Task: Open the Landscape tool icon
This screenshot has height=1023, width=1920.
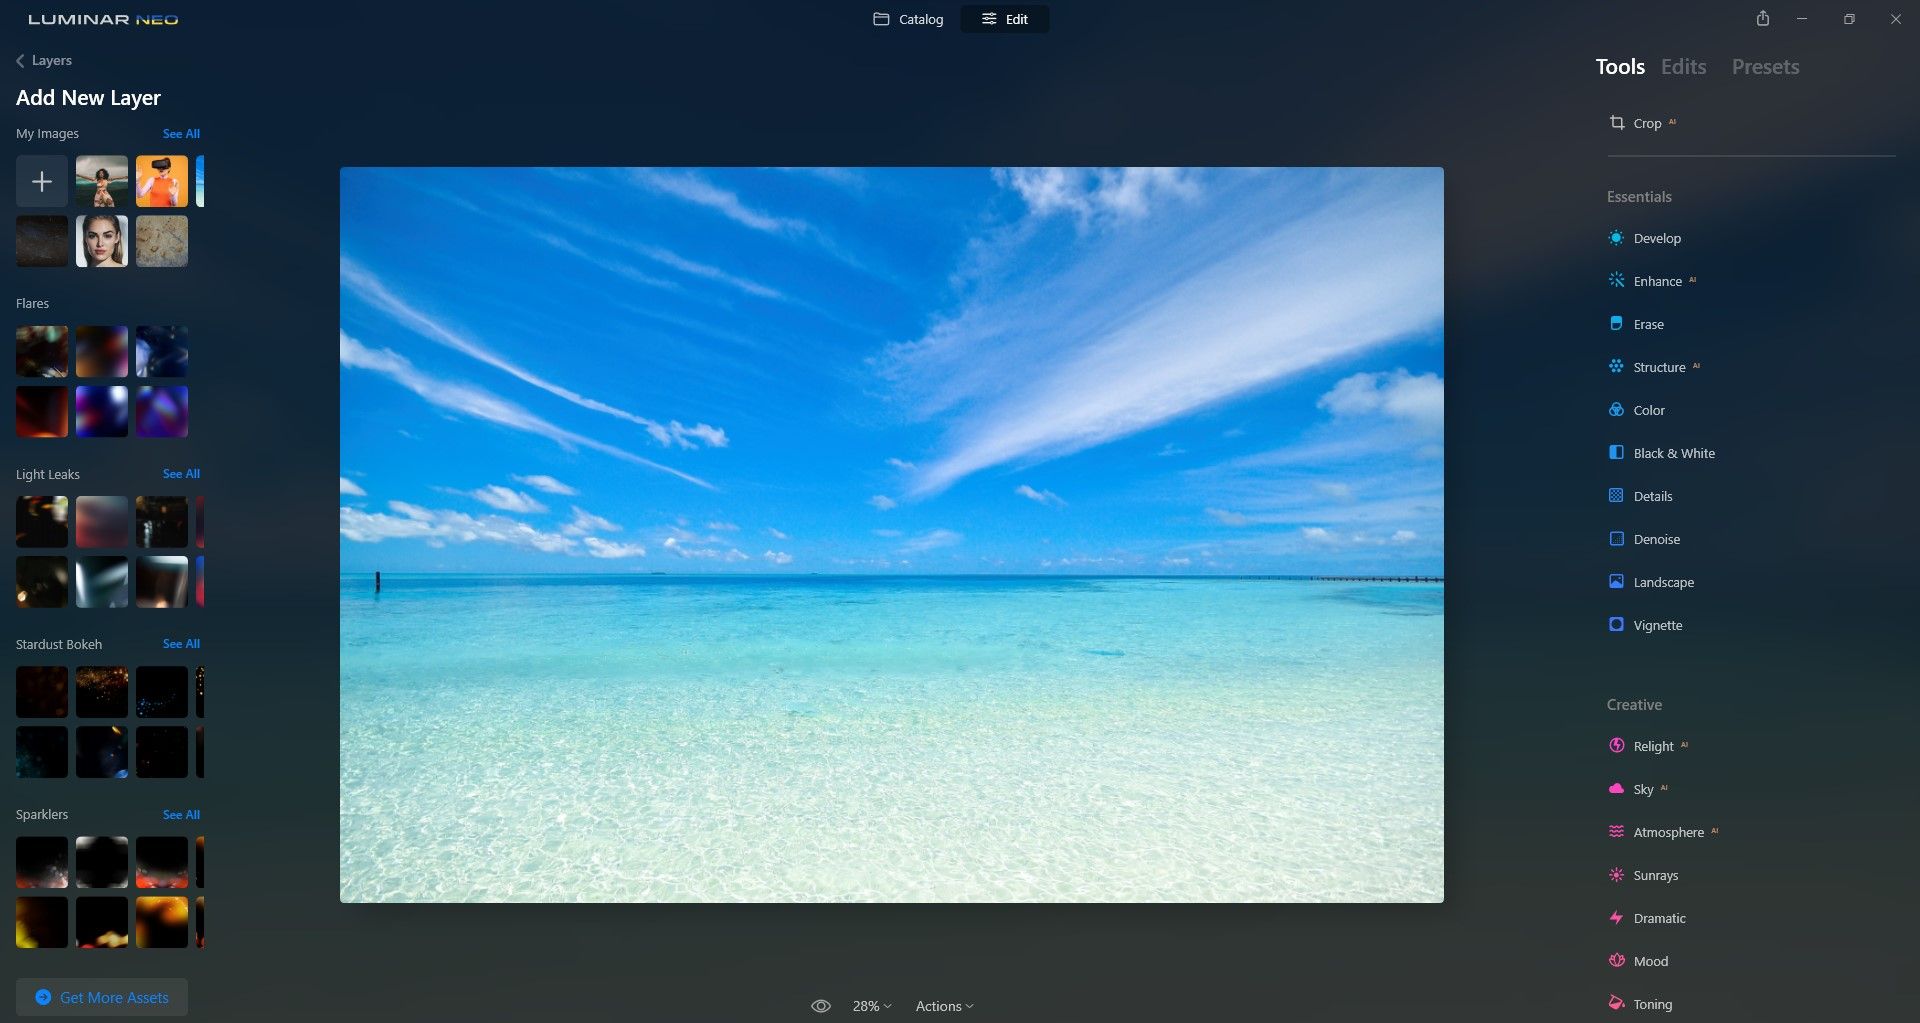Action: pos(1616,582)
